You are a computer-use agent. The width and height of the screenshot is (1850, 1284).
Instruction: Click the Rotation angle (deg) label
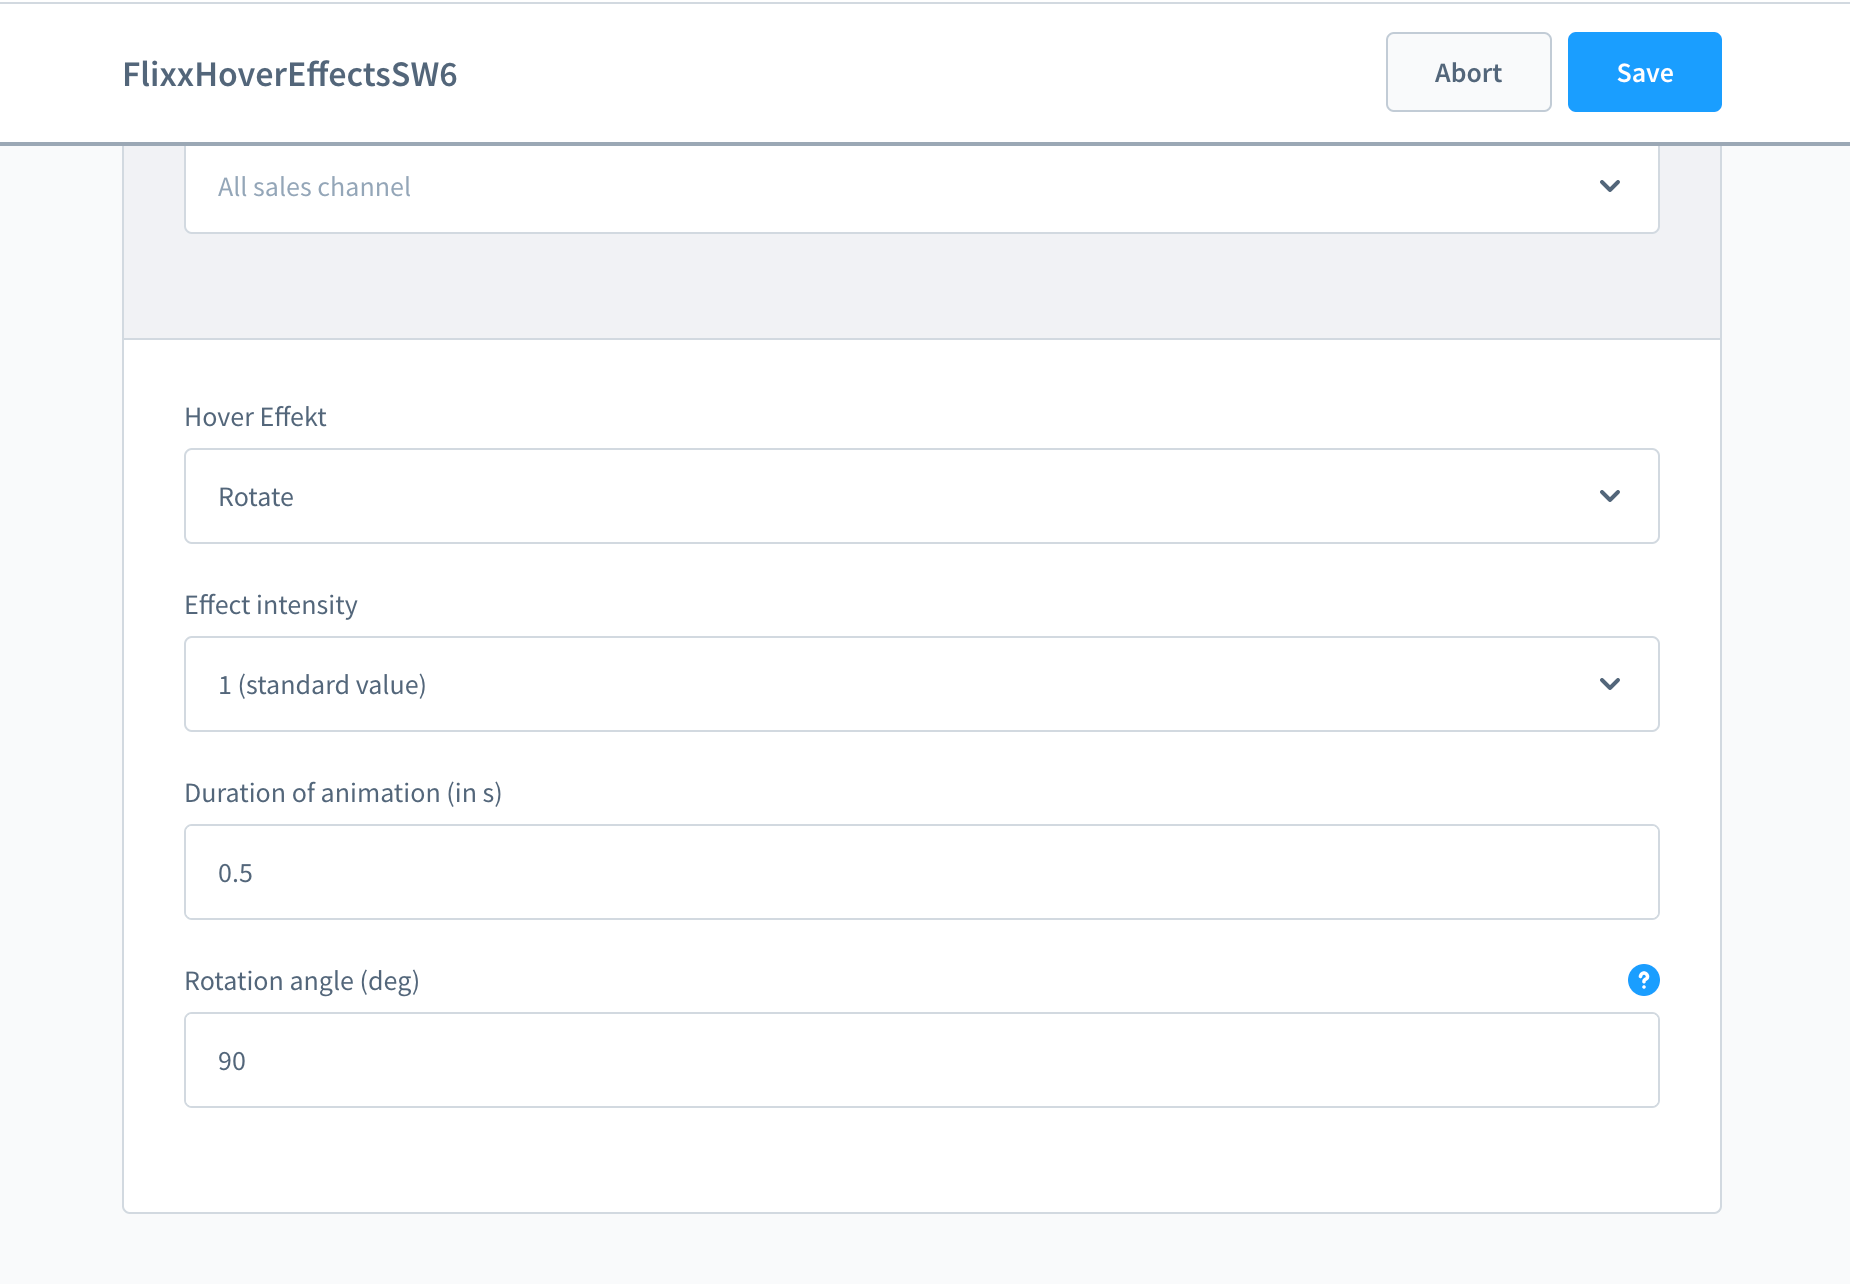(x=302, y=981)
